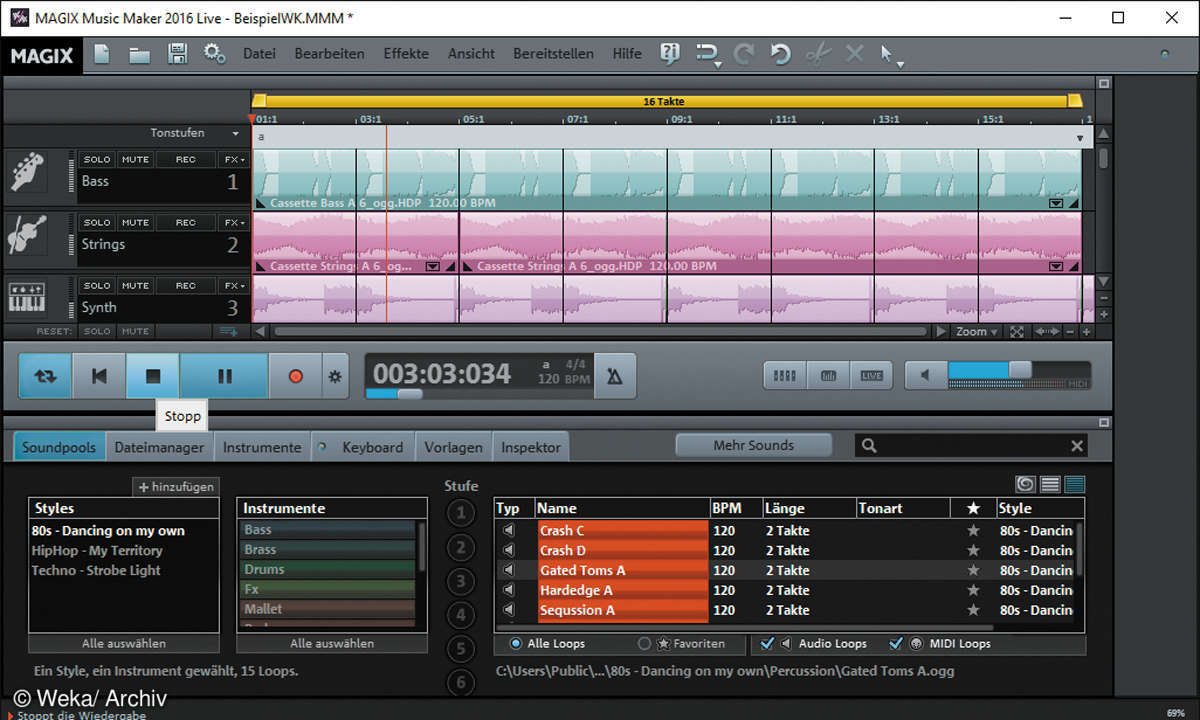Click the hinzufügen button above Styles
The image size is (1200, 720).
176,487
